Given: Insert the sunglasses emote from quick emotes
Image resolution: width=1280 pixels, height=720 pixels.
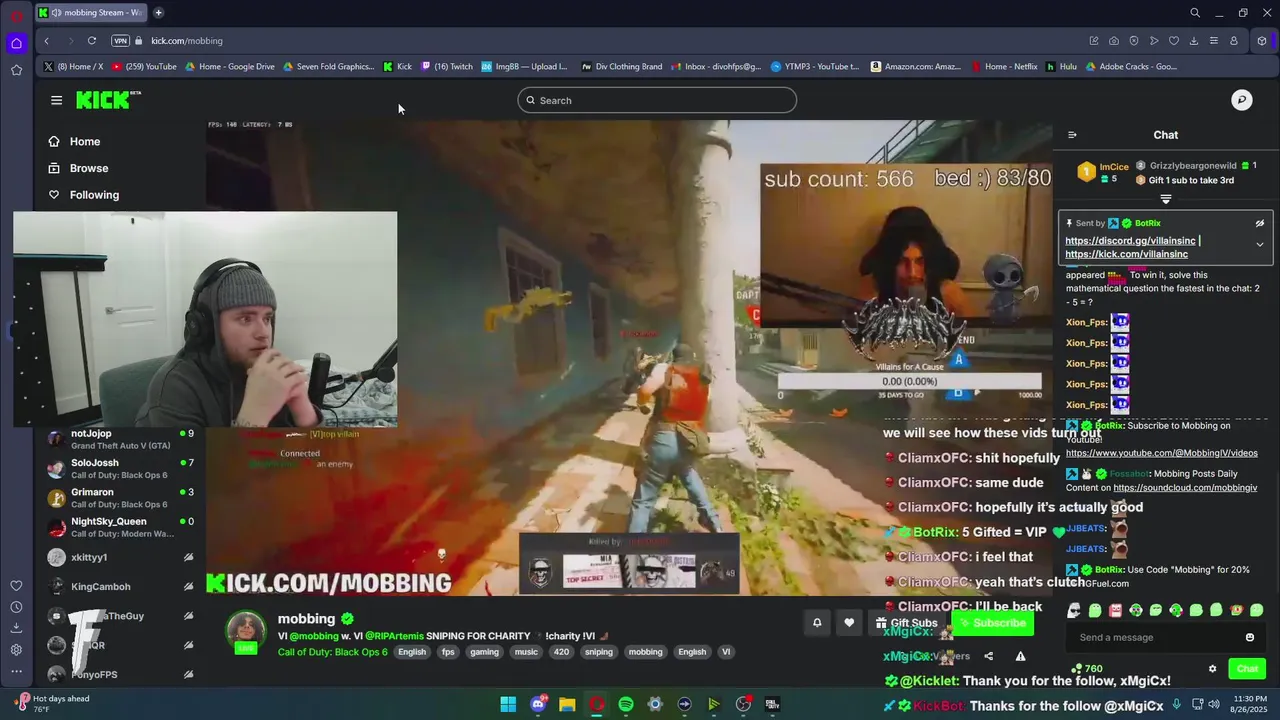Looking at the screenshot, I should click(1074, 610).
